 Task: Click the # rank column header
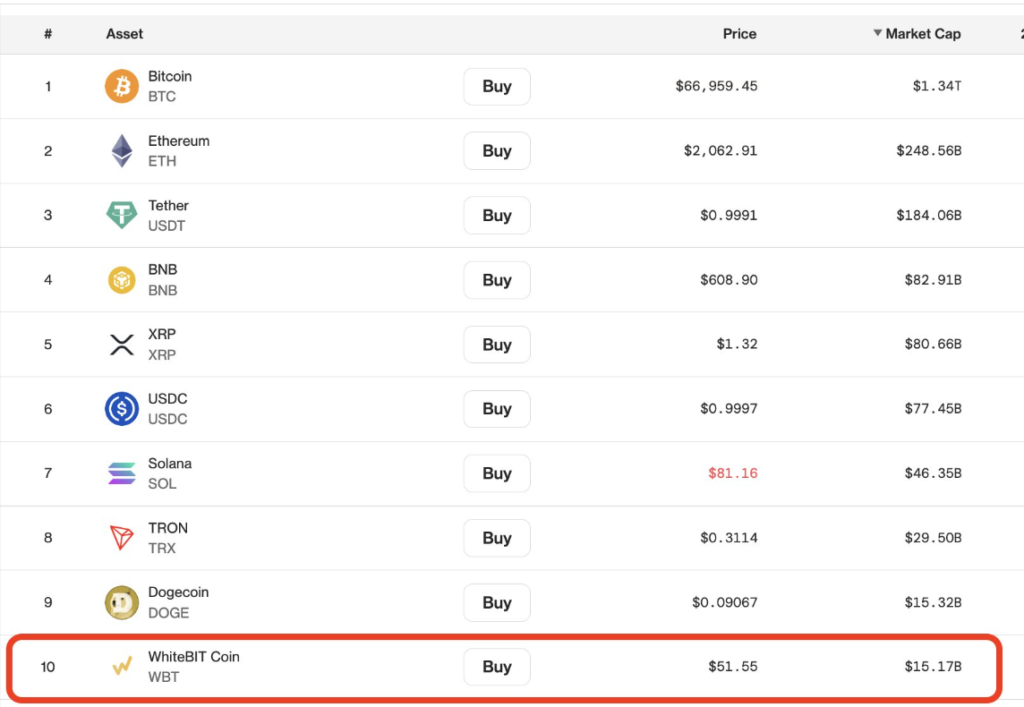click(47, 33)
